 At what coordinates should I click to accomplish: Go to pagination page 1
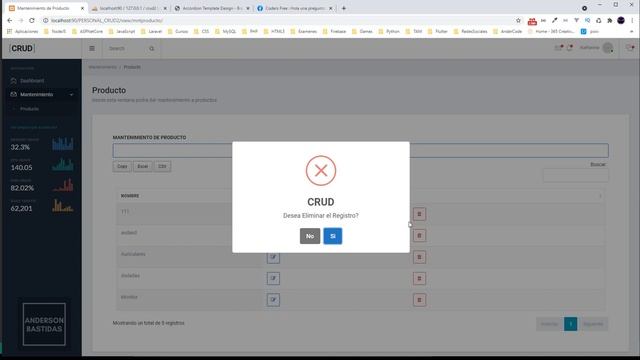(x=571, y=324)
